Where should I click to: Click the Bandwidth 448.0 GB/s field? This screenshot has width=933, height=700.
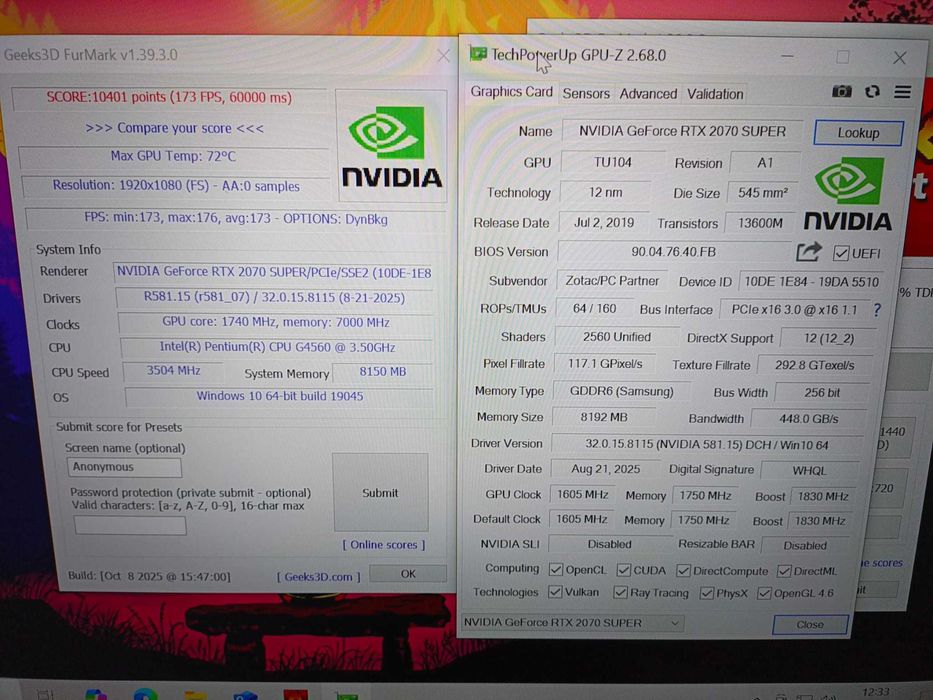coord(809,418)
